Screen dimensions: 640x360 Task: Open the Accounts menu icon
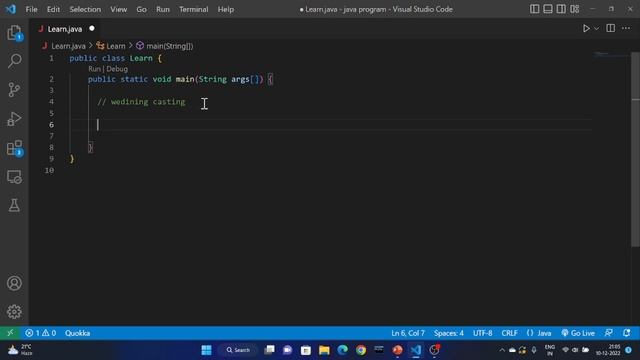point(14,283)
